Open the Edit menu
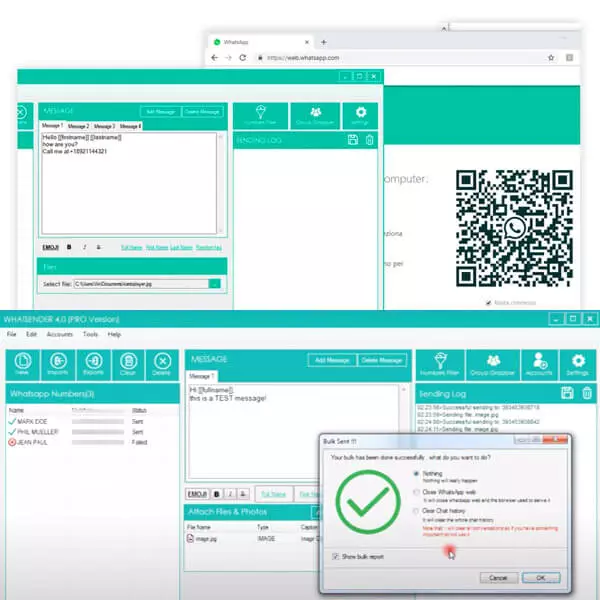This screenshot has width=600, height=600. click(31, 334)
